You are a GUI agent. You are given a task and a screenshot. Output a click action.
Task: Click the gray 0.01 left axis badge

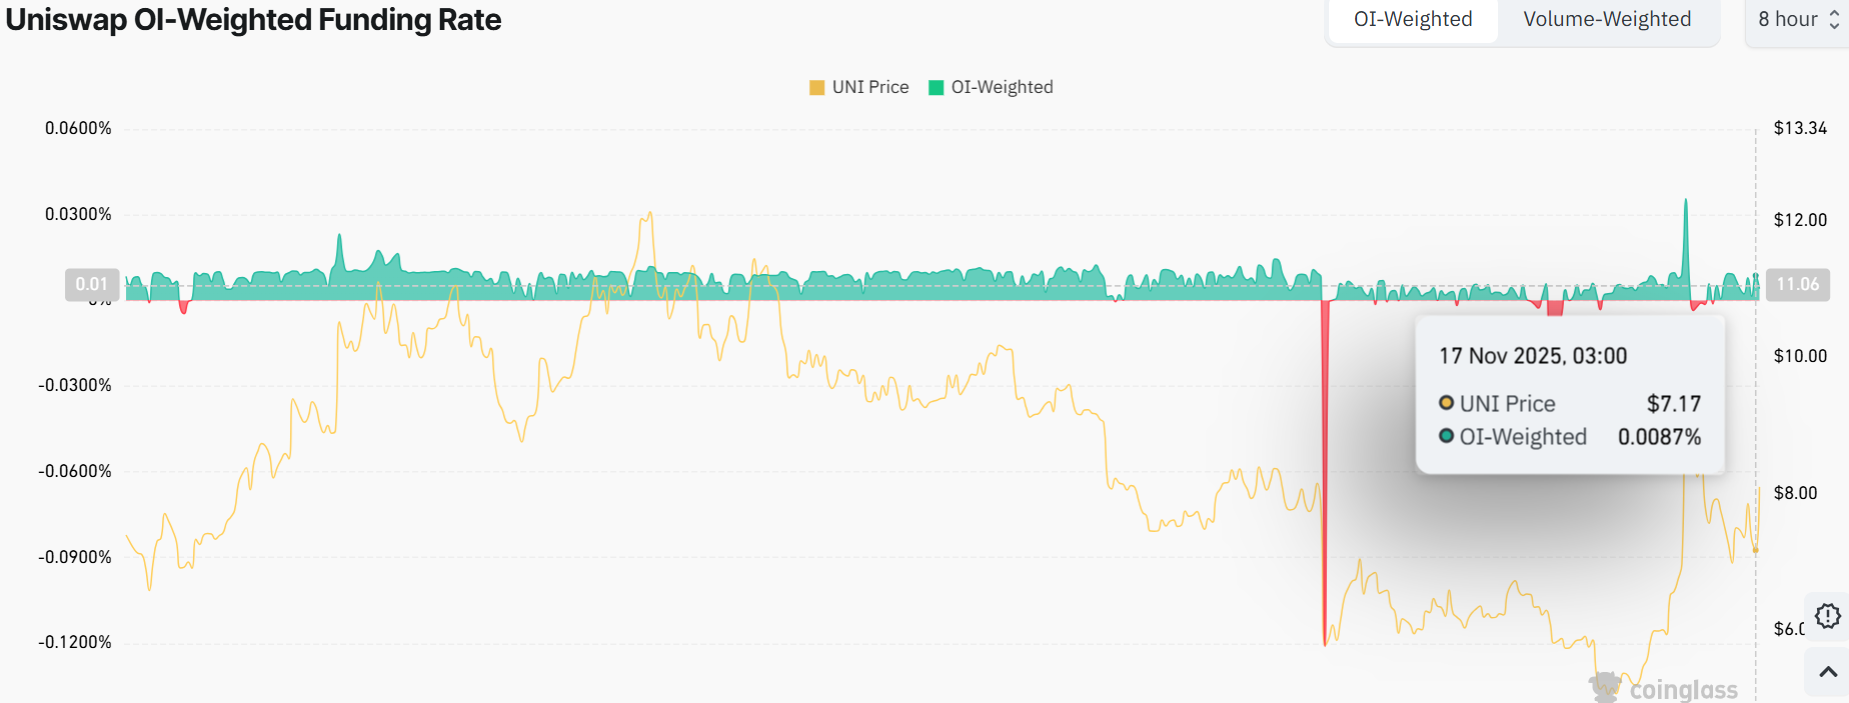(92, 284)
